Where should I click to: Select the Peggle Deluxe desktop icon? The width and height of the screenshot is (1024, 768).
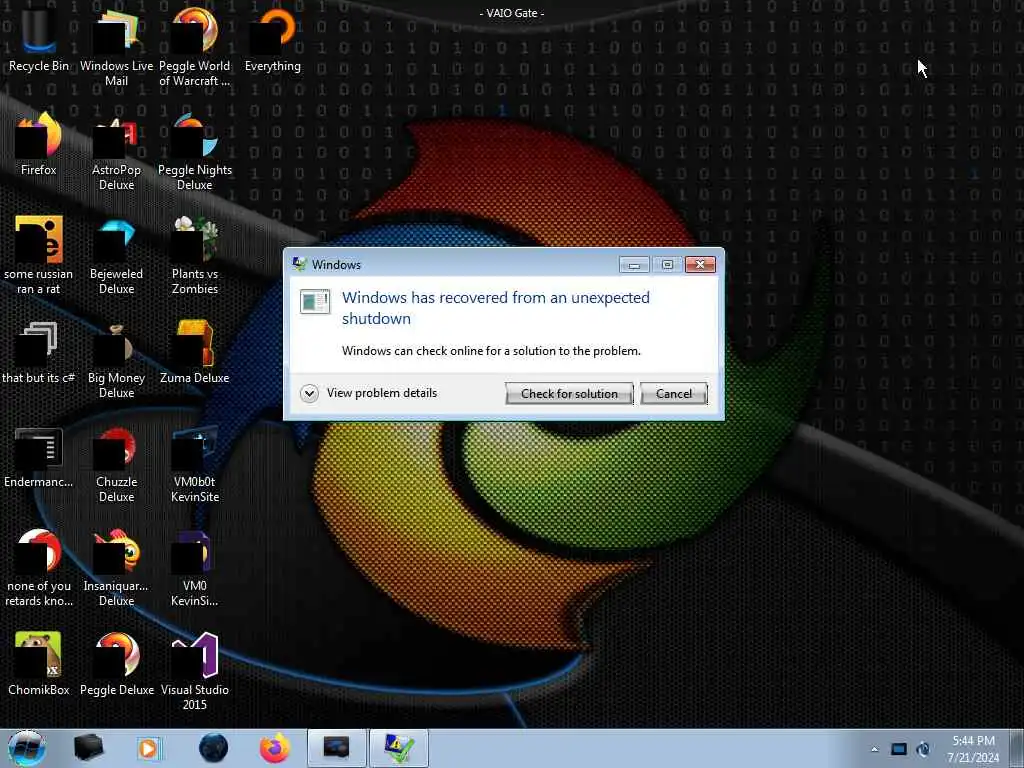click(116, 664)
